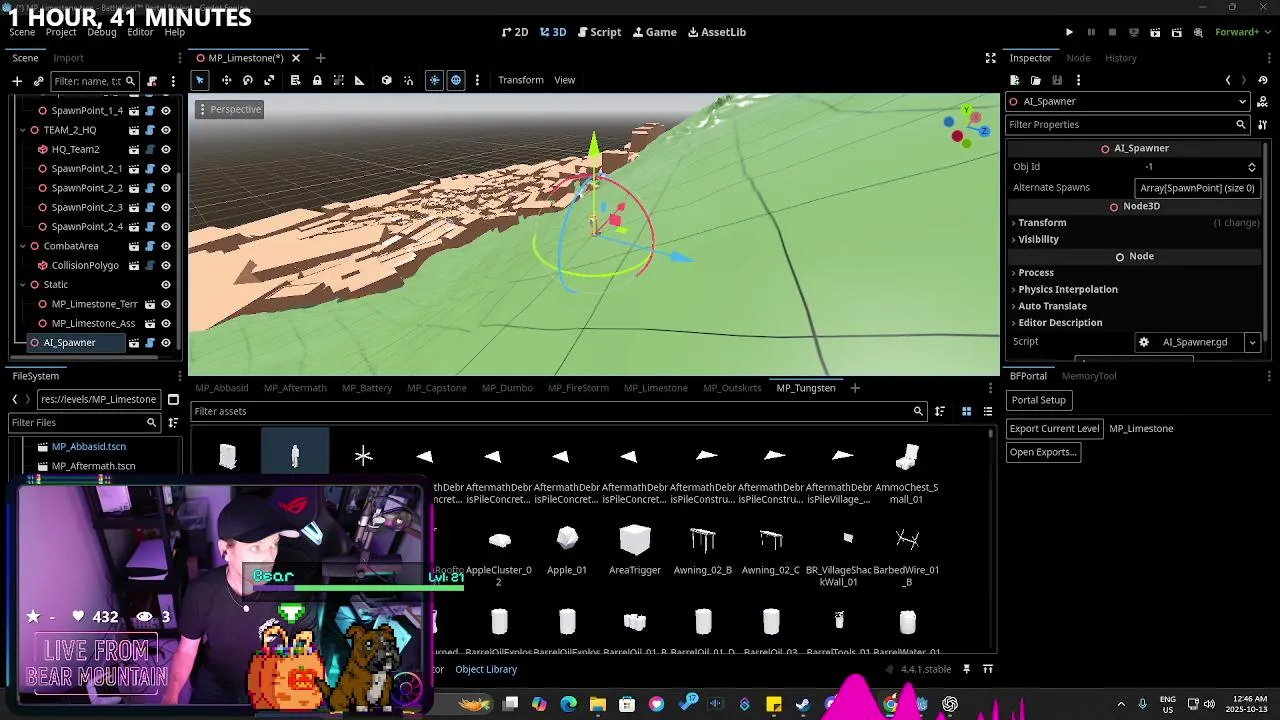Viewport: 1280px width, 720px height.
Task: Create a new resource in Inspector
Action: click(1014, 80)
